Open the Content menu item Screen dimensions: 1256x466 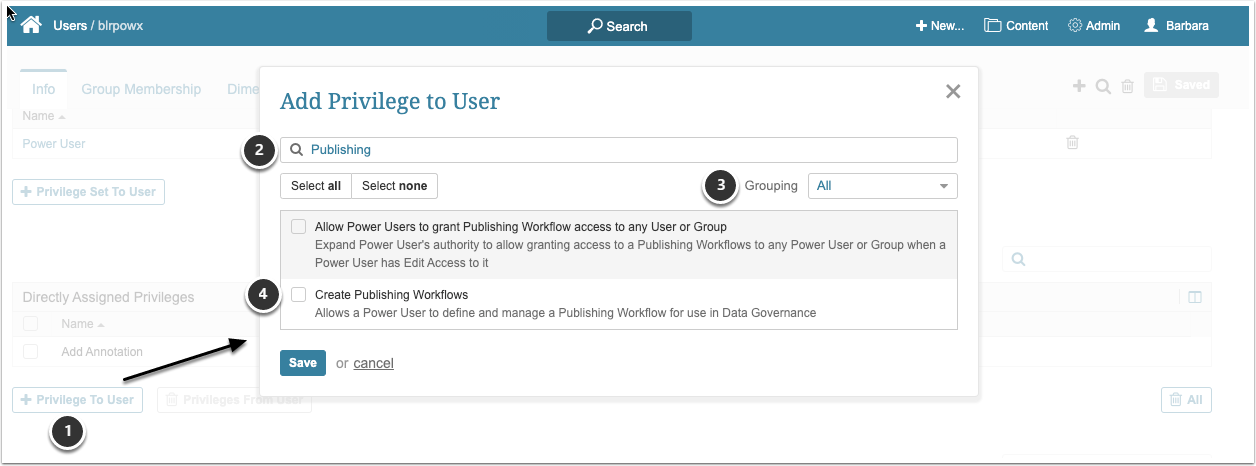pyautogui.click(x=1016, y=26)
